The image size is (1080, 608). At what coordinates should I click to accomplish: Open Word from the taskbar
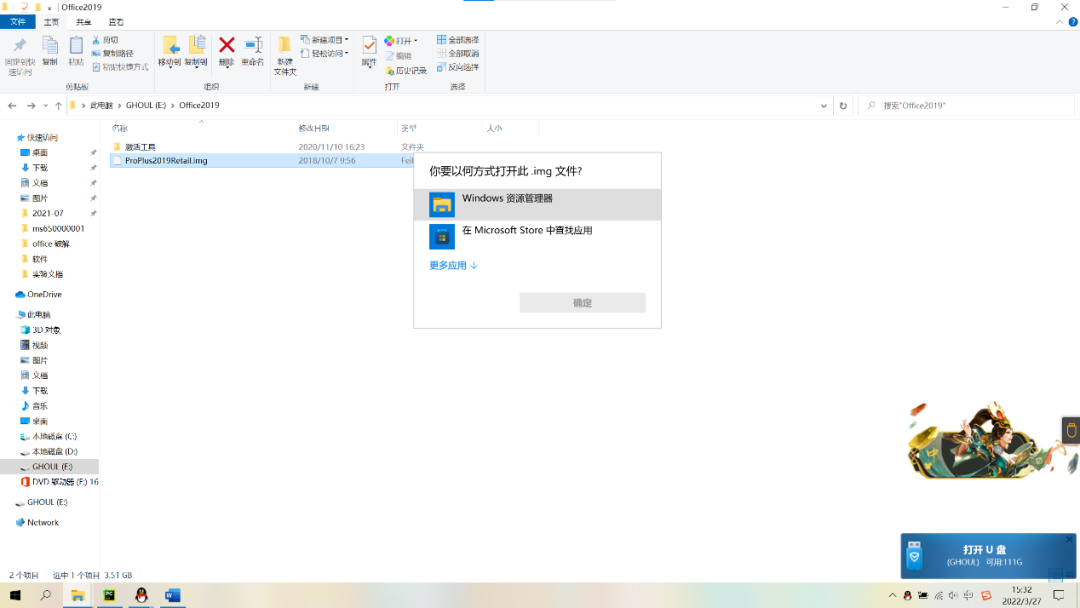172,596
